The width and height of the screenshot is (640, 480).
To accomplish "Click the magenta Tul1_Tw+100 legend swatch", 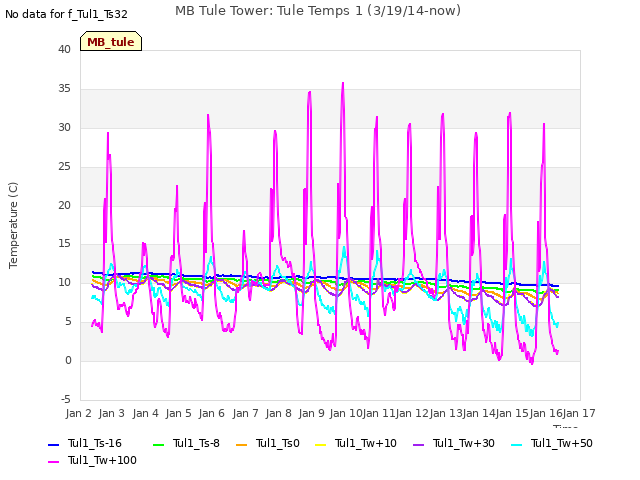I will pyautogui.click(x=54, y=462).
